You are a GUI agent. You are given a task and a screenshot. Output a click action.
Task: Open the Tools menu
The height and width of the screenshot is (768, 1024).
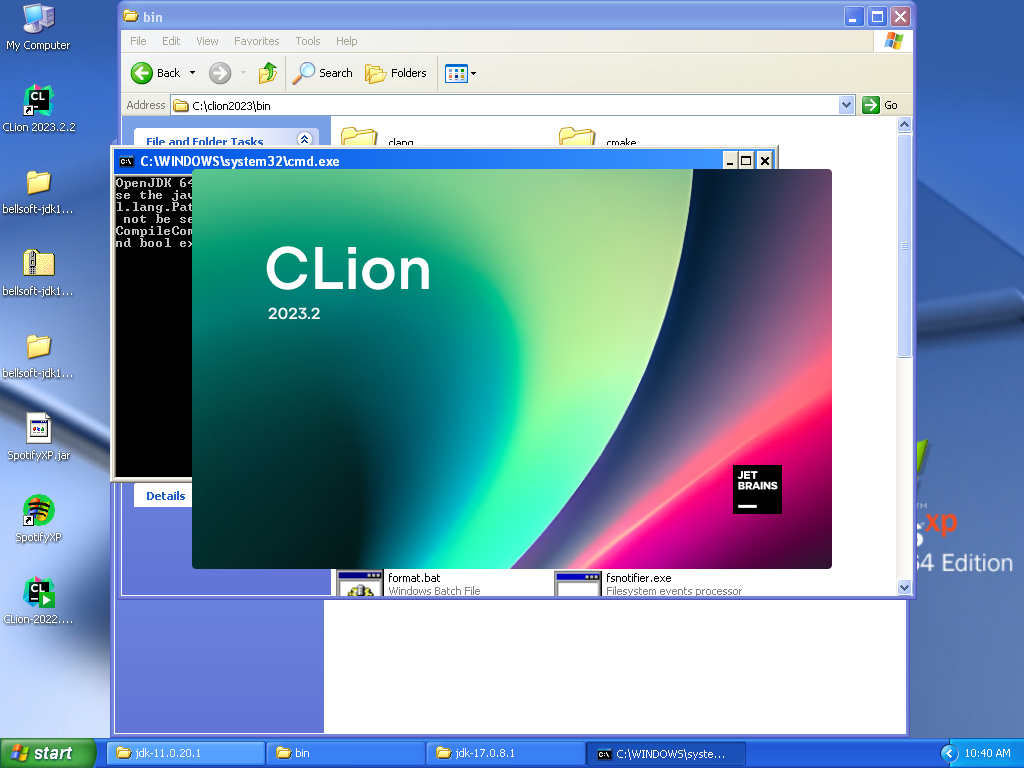(x=308, y=41)
